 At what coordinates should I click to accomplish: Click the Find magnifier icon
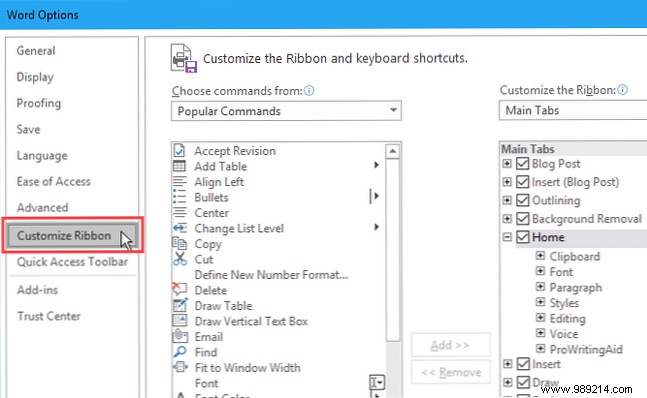coord(180,352)
